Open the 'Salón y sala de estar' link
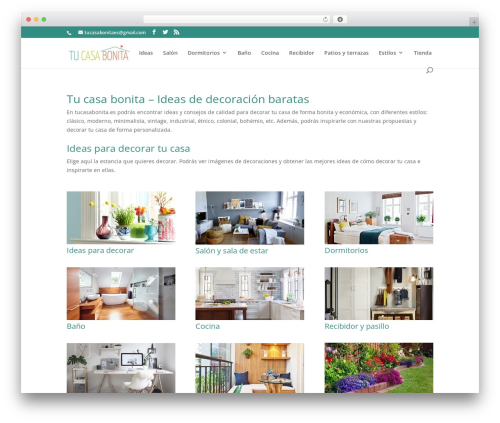The image size is (500, 423). (232, 251)
